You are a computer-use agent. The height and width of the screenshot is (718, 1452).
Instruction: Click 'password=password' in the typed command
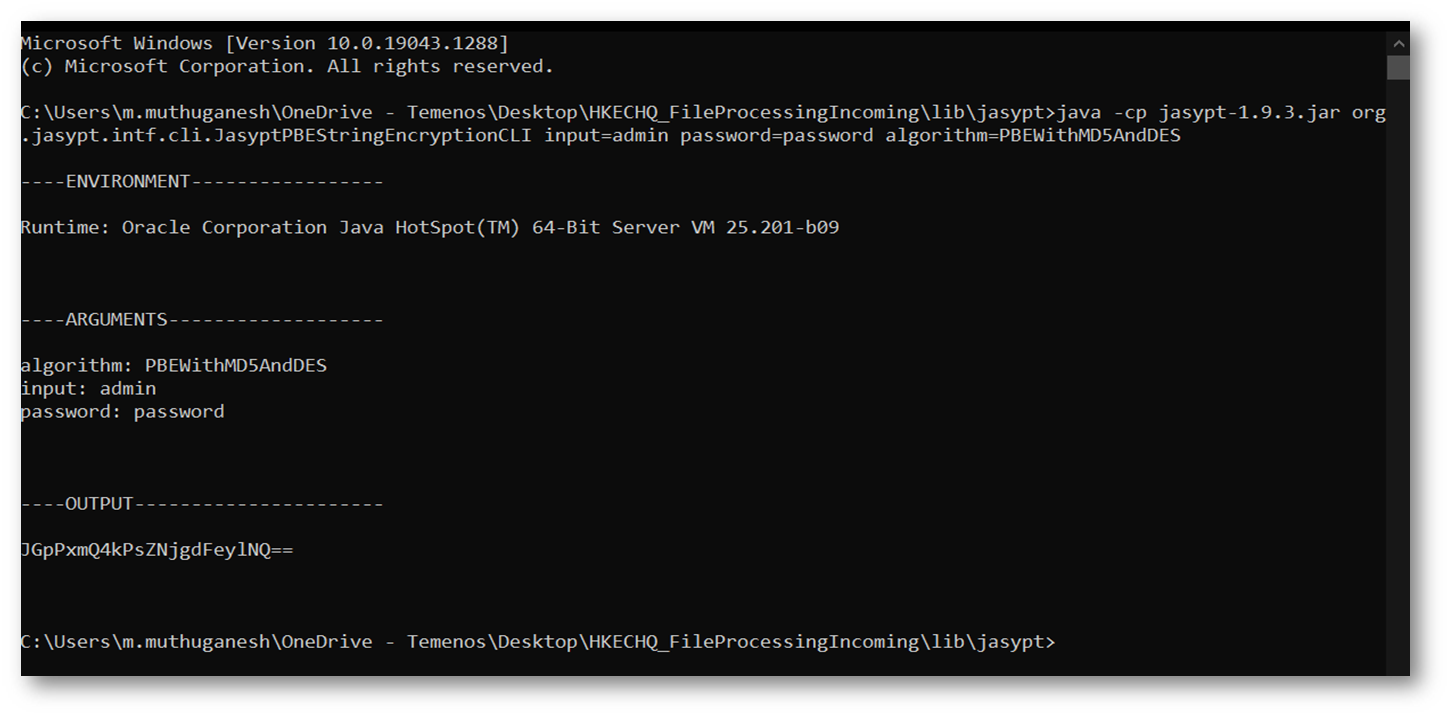tap(776, 136)
